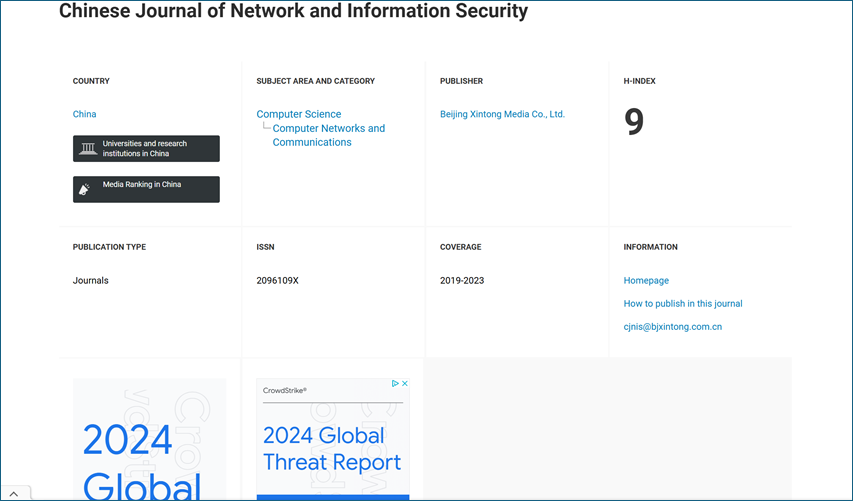The image size is (853, 501).
Task: Open Beijing Xintong Media Co., Ltd. publisher
Action: pos(502,114)
